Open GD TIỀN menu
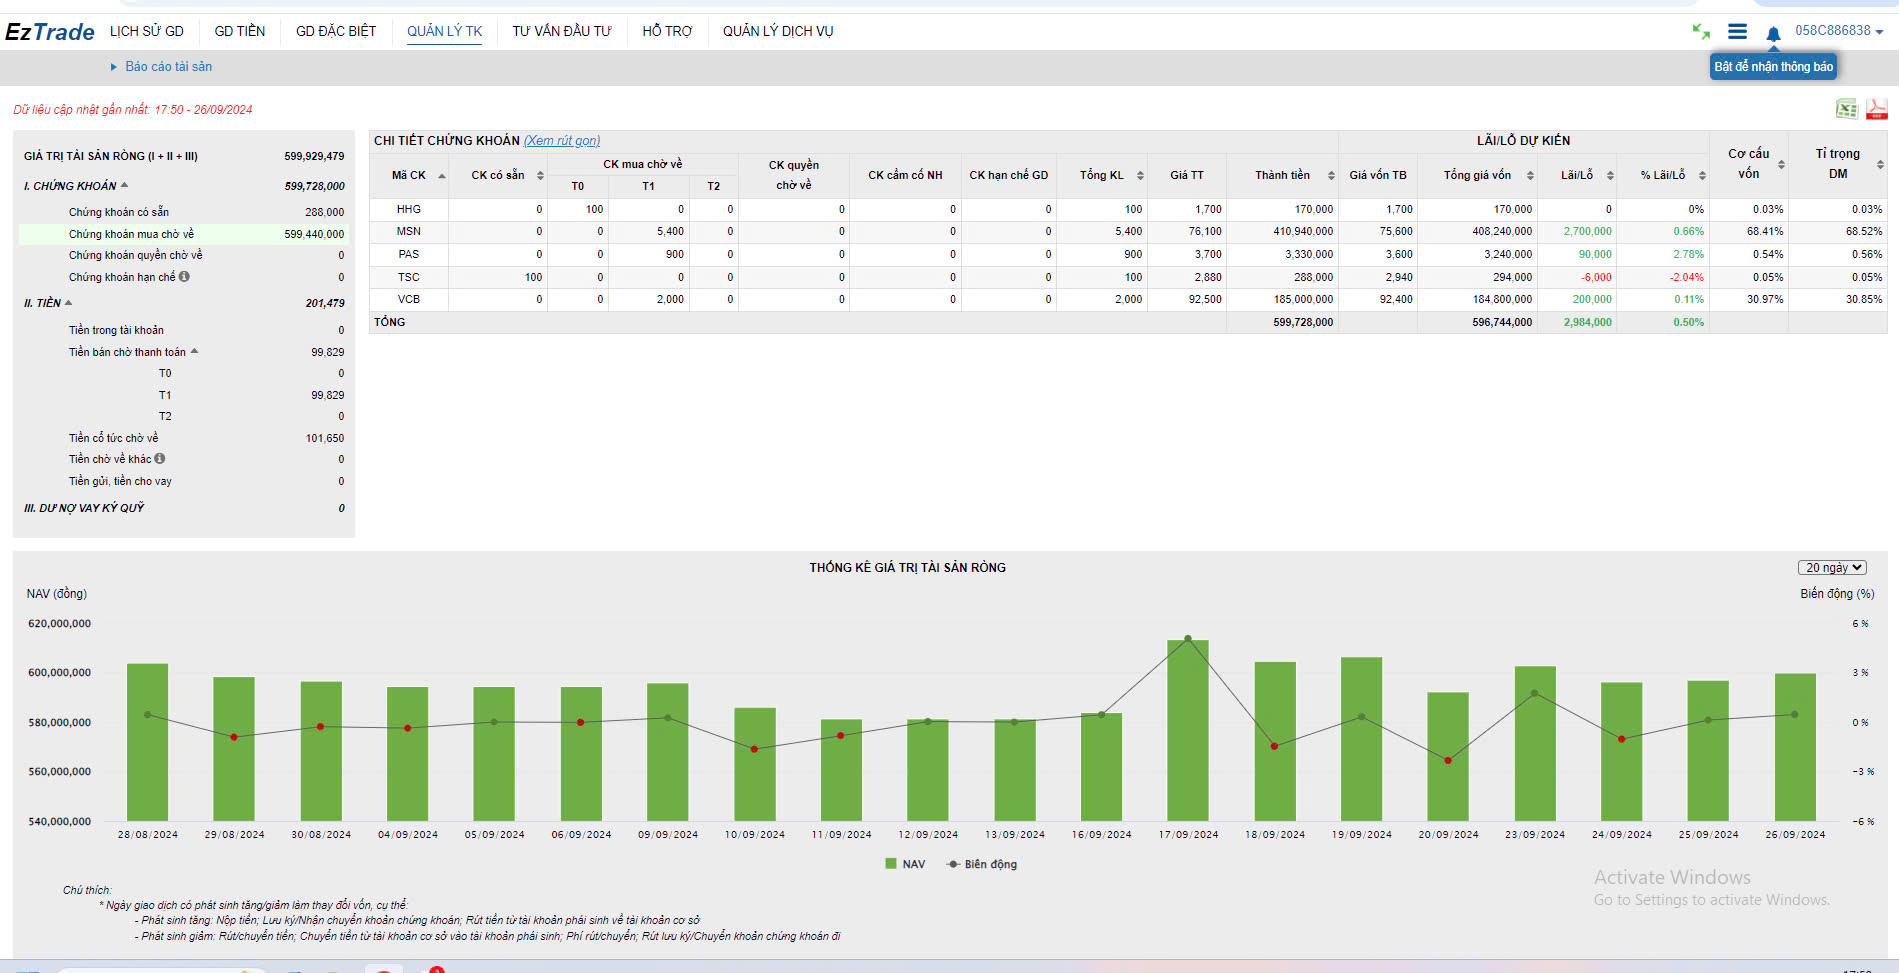 pos(240,31)
